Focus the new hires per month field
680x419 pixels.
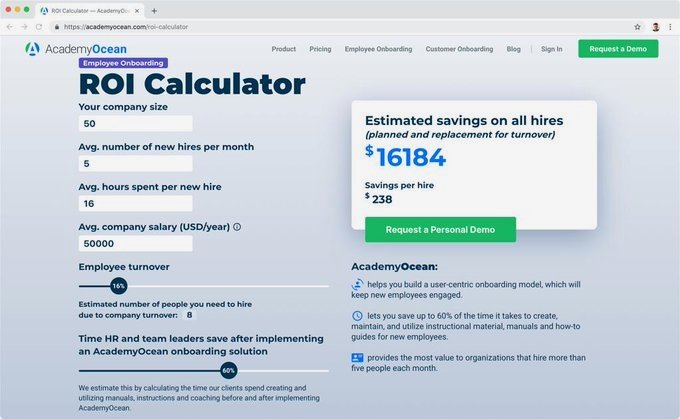135,164
